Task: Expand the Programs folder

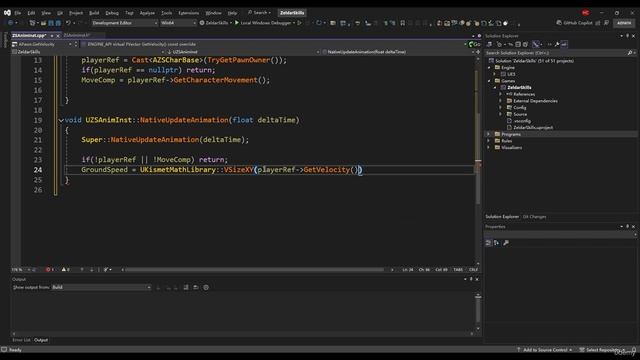Action: pyautogui.click(x=489, y=134)
